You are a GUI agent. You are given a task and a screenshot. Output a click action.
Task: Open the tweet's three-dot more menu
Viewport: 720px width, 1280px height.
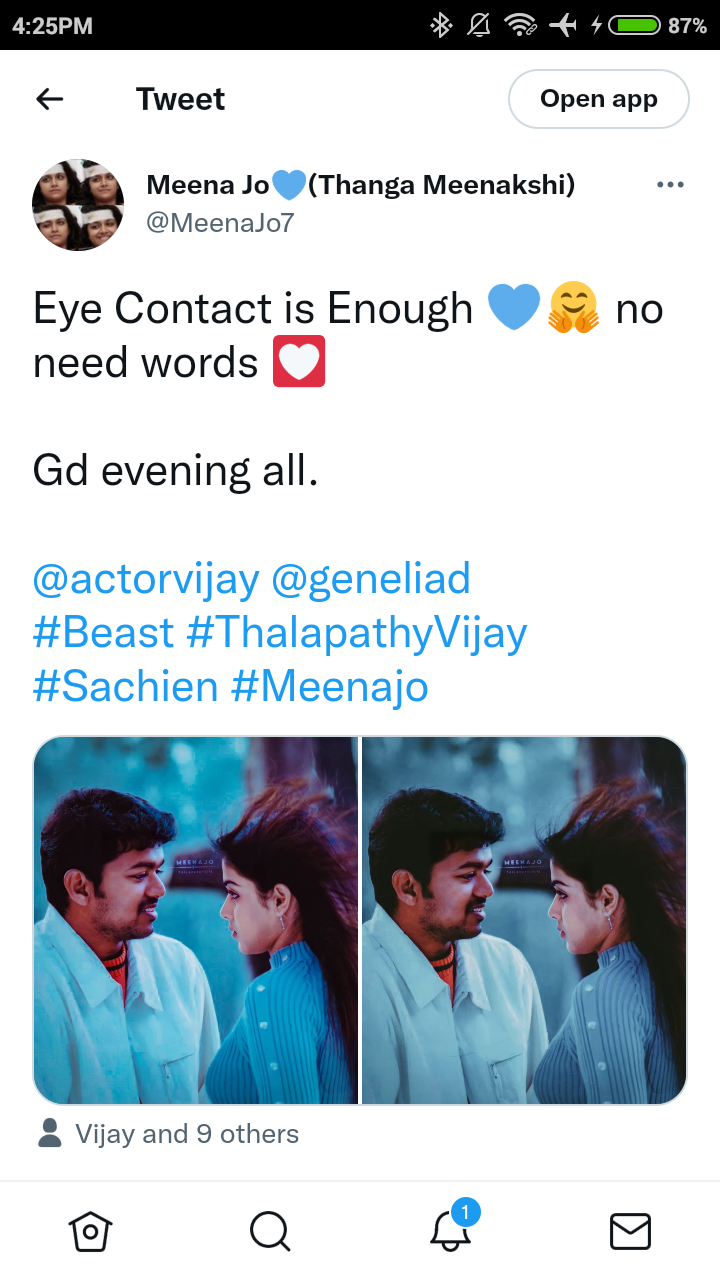pyautogui.click(x=669, y=185)
